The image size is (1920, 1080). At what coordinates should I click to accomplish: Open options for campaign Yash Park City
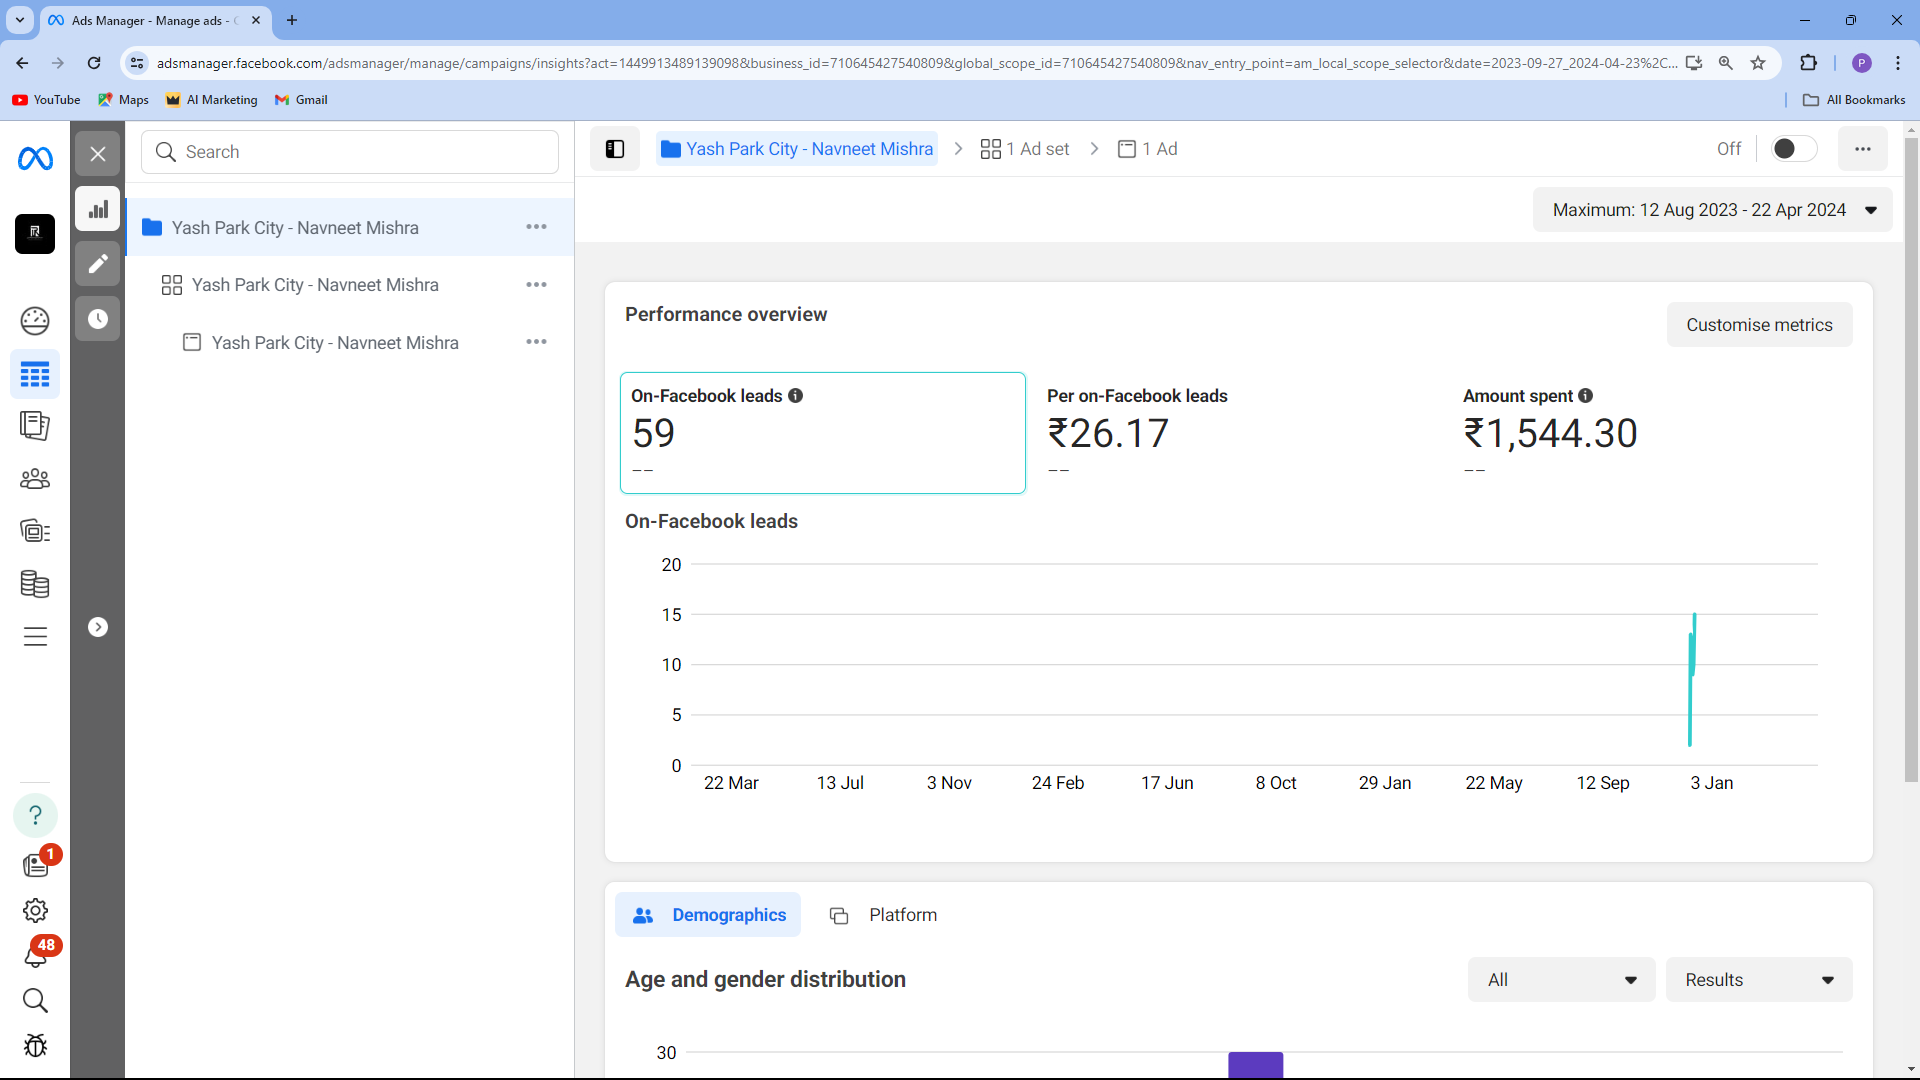pos(537,227)
